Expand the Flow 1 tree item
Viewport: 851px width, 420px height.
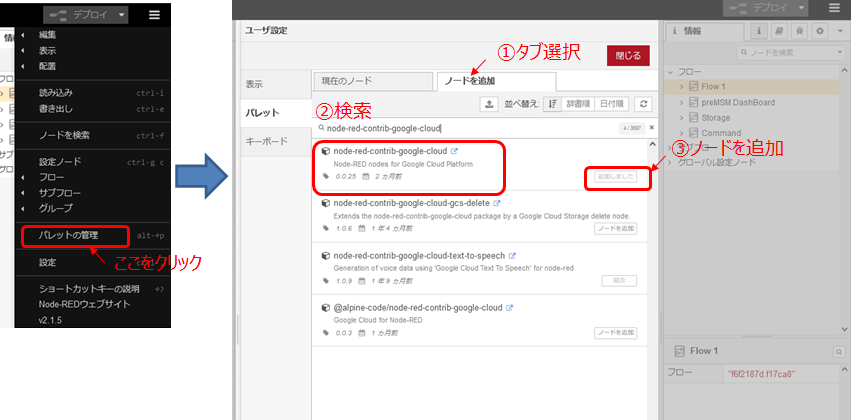coord(681,87)
